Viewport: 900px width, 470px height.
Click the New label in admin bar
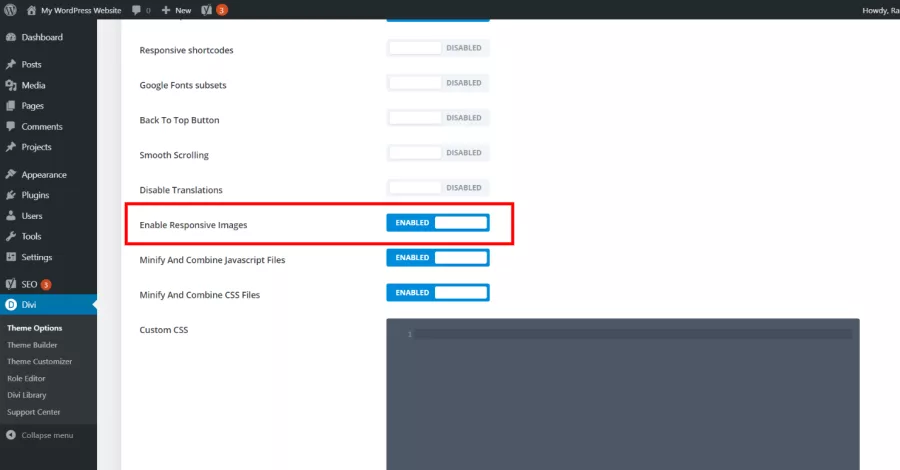coord(183,10)
